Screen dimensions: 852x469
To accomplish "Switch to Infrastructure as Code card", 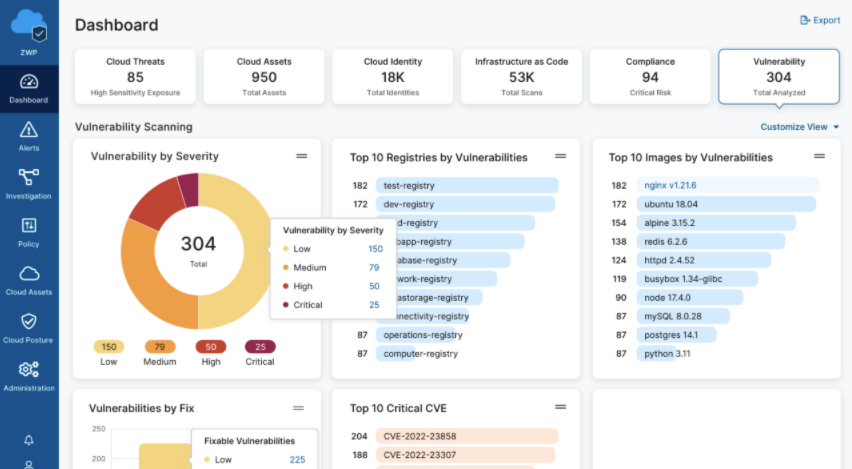I will click(x=521, y=76).
